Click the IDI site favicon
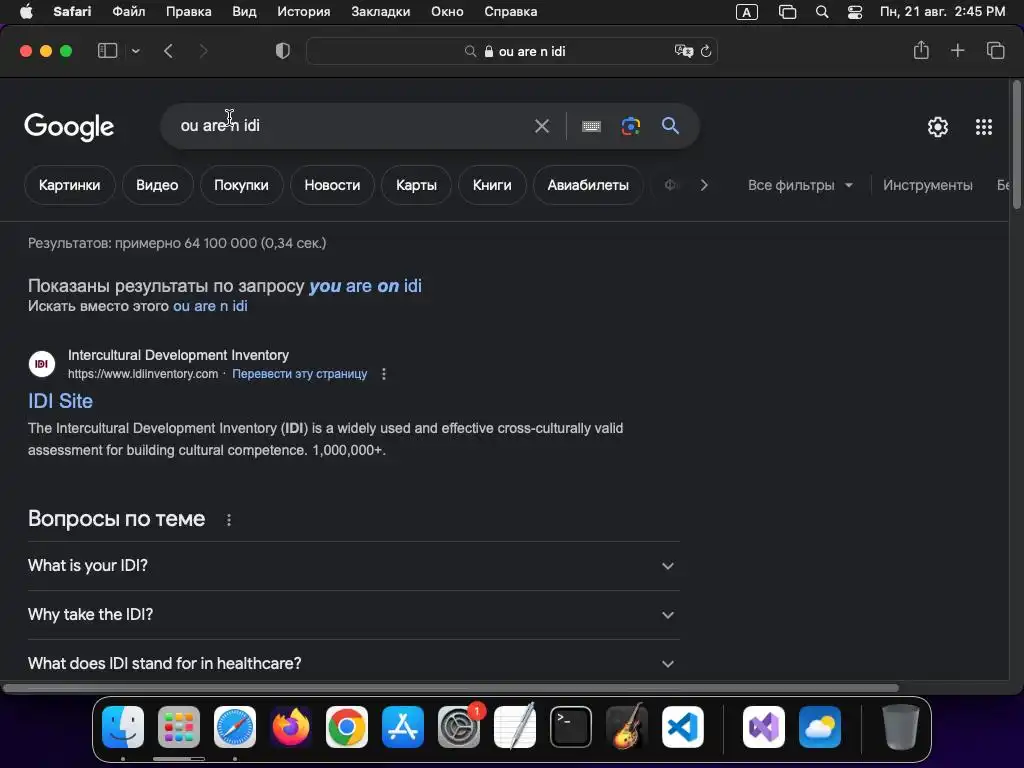This screenshot has height=768, width=1024. 42,364
